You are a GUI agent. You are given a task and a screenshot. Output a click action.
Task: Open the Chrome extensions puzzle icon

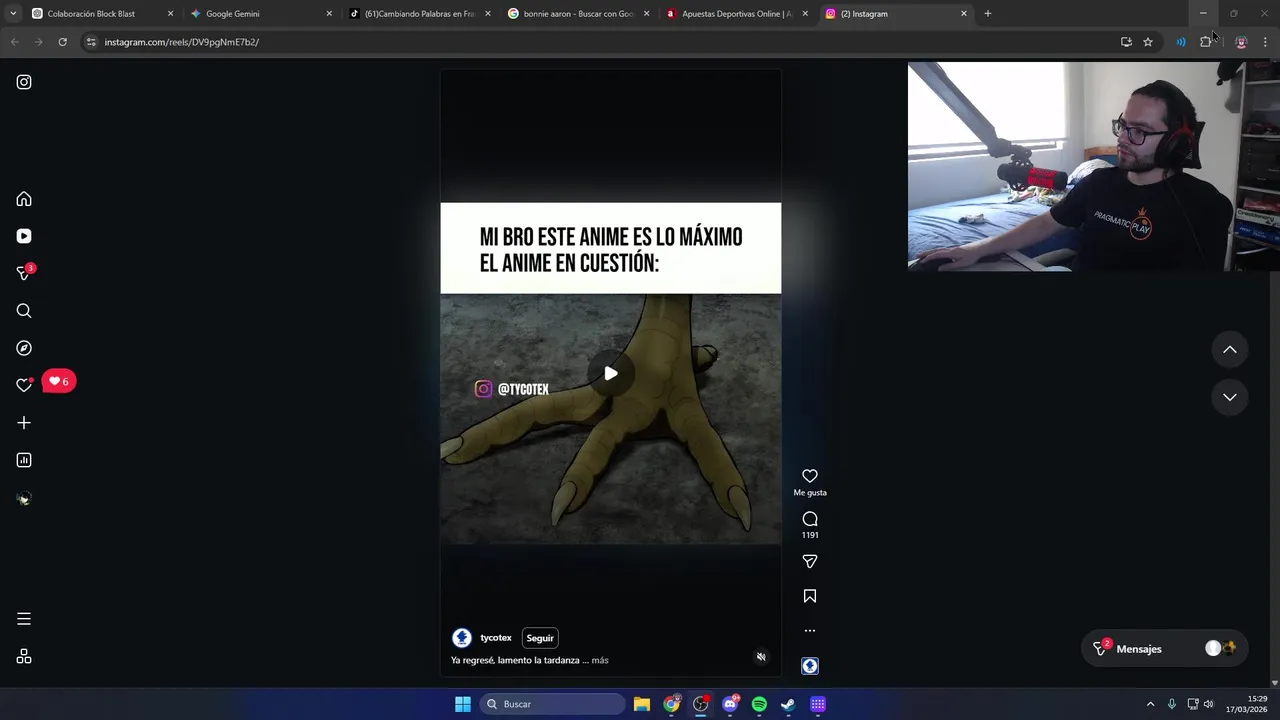pyautogui.click(x=1206, y=42)
